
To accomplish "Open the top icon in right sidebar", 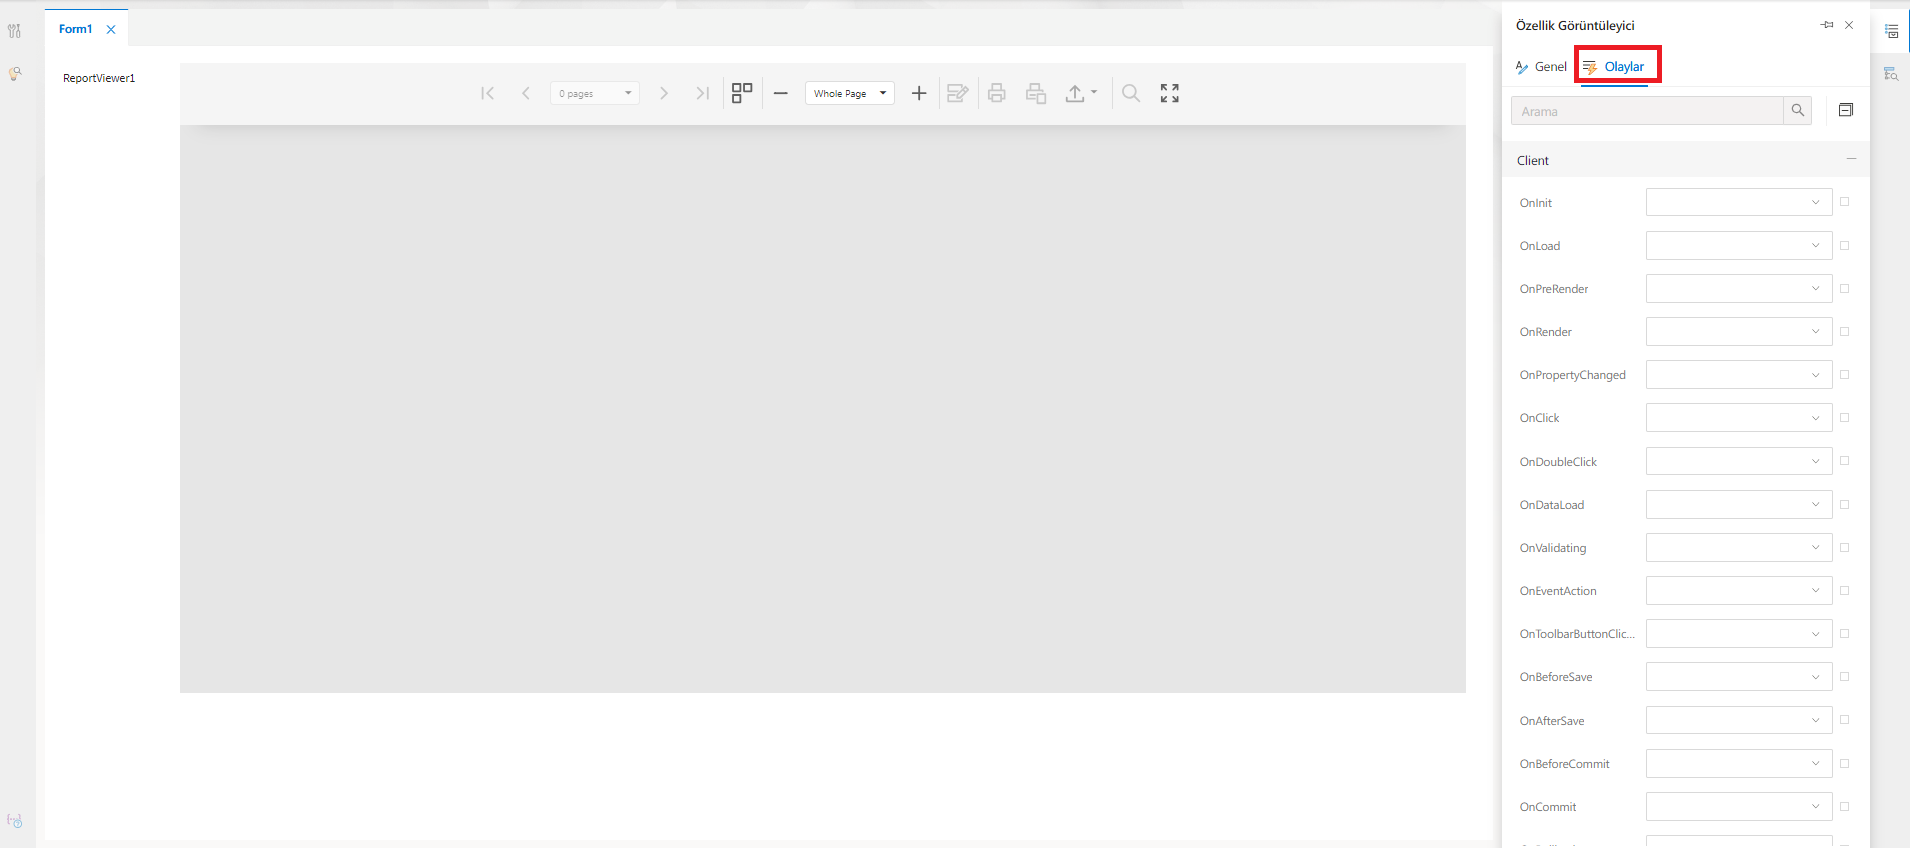I will tap(1892, 31).
